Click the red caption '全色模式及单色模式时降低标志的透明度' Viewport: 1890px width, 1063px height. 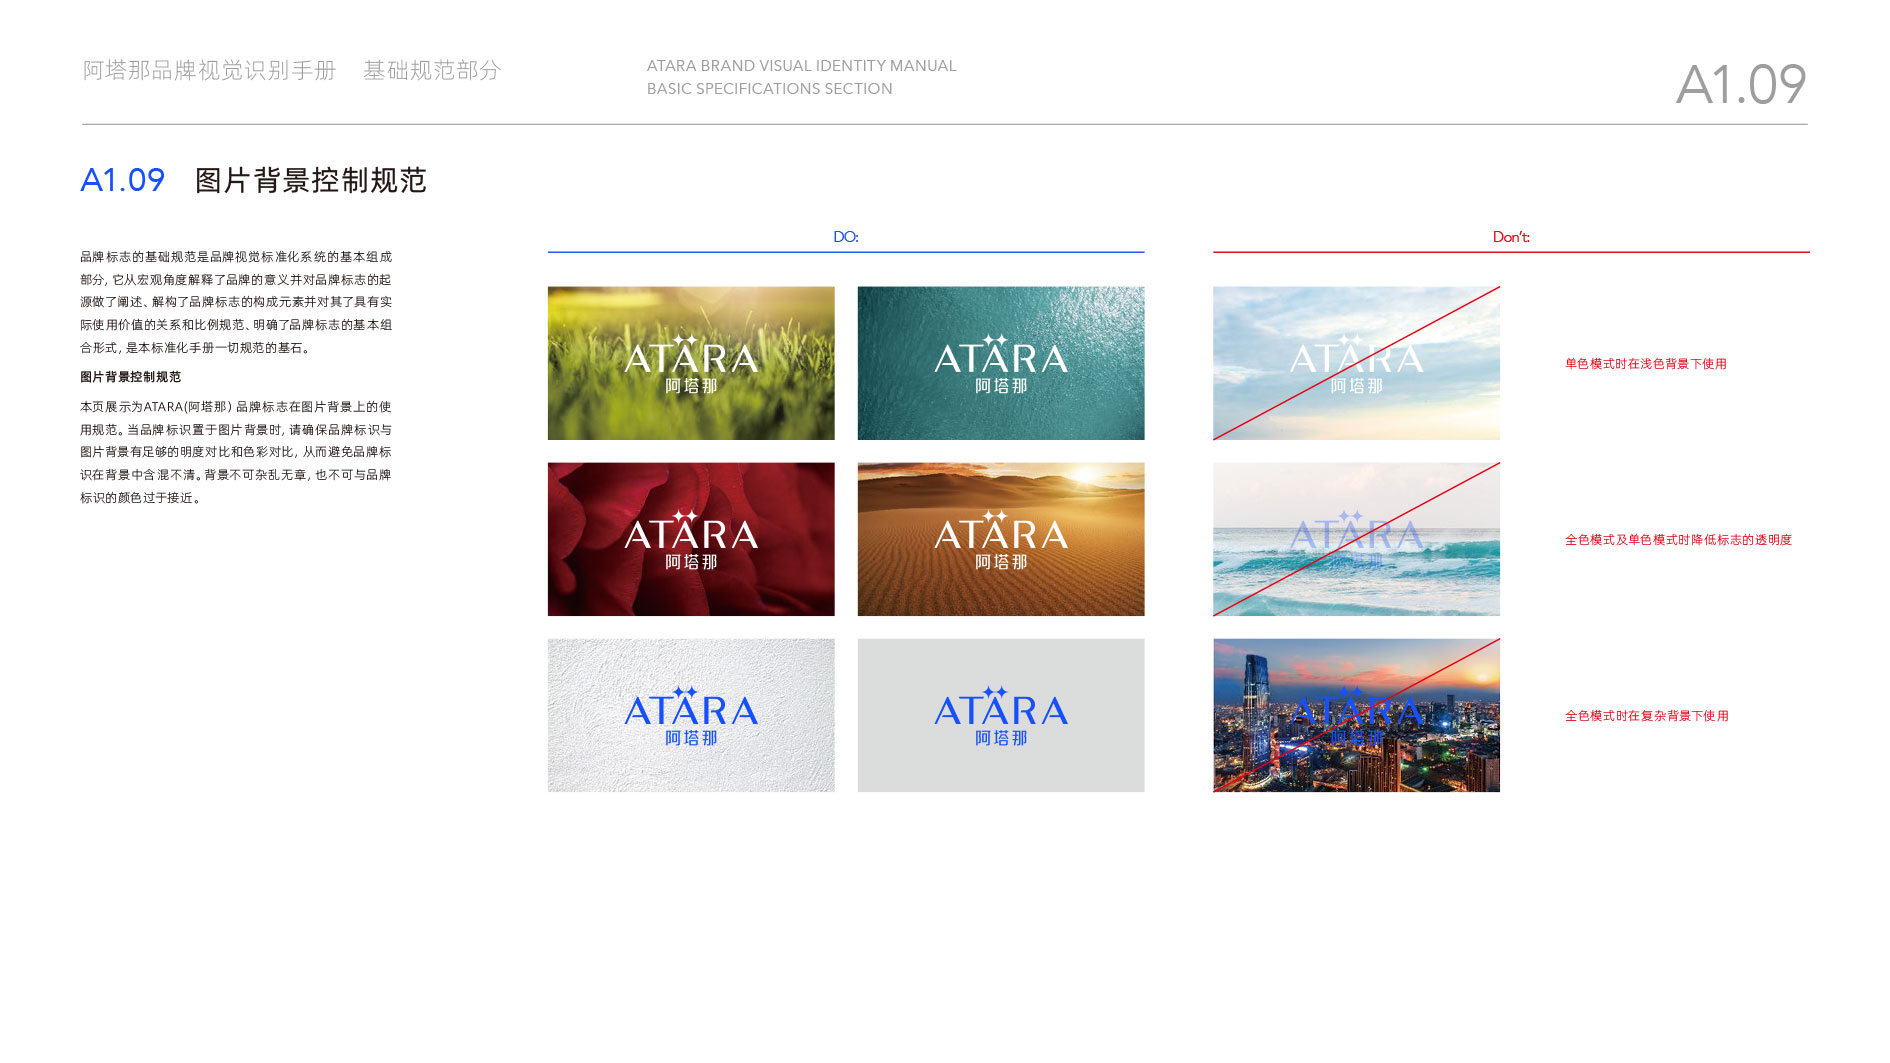click(x=1678, y=540)
